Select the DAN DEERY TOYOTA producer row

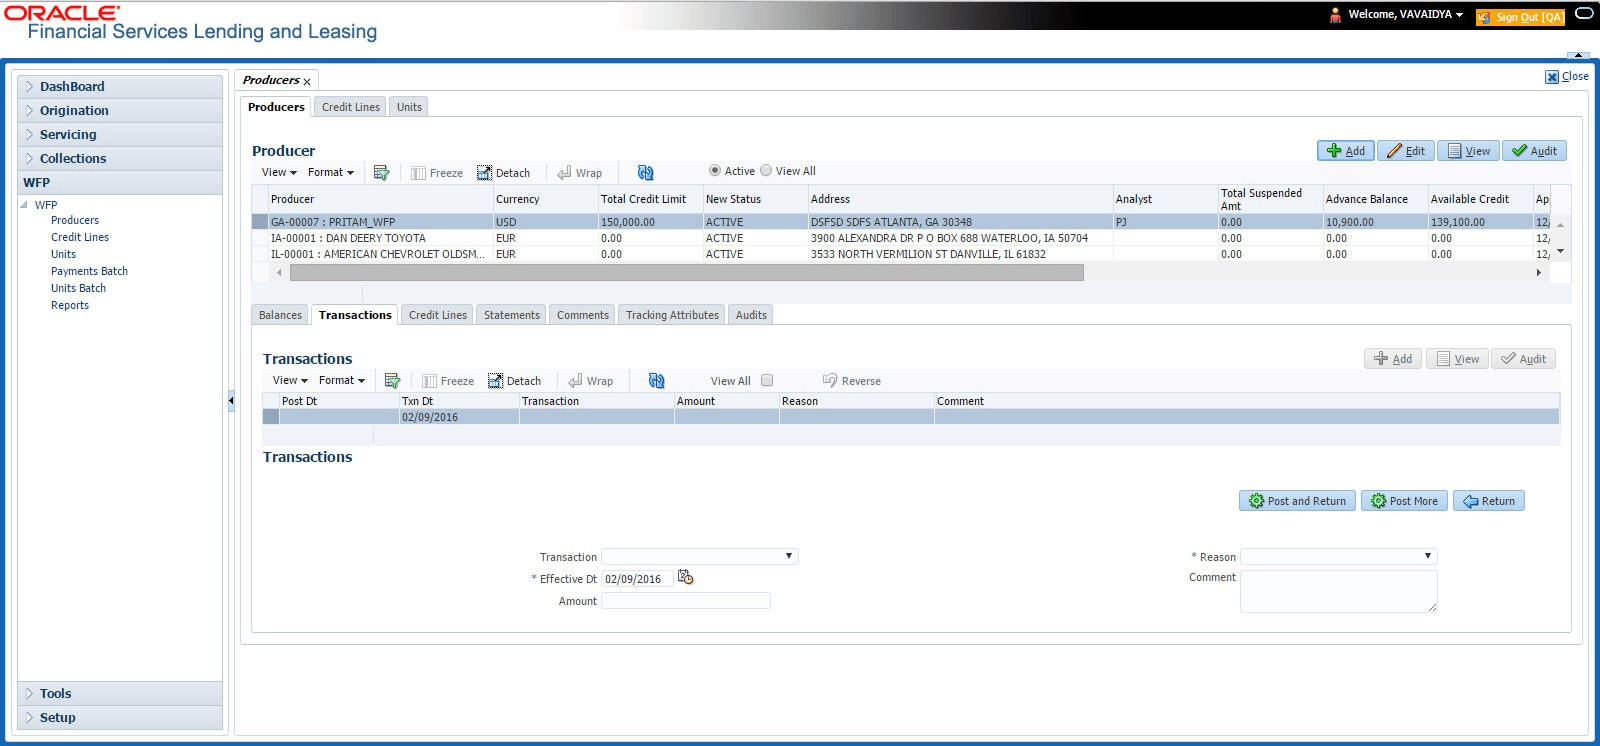(x=901, y=238)
